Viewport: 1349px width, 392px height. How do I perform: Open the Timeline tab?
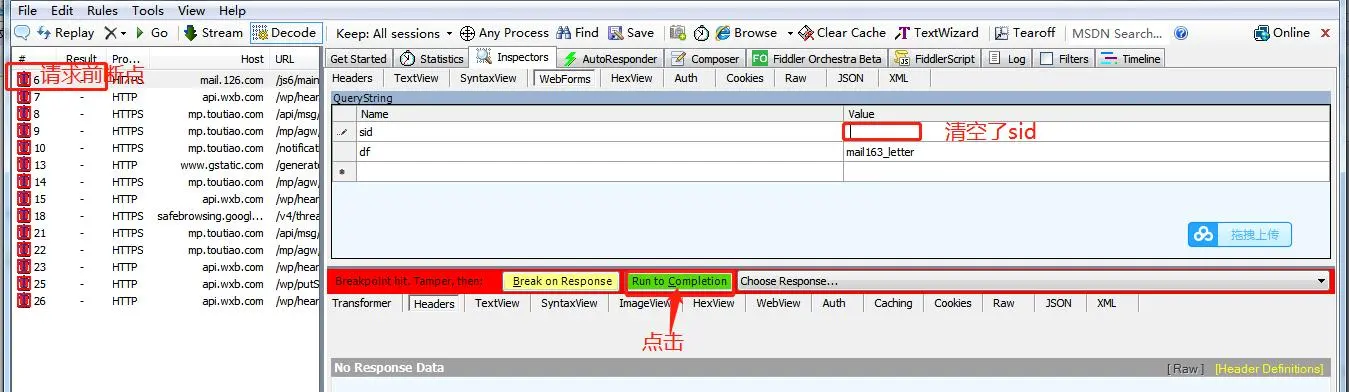1131,59
